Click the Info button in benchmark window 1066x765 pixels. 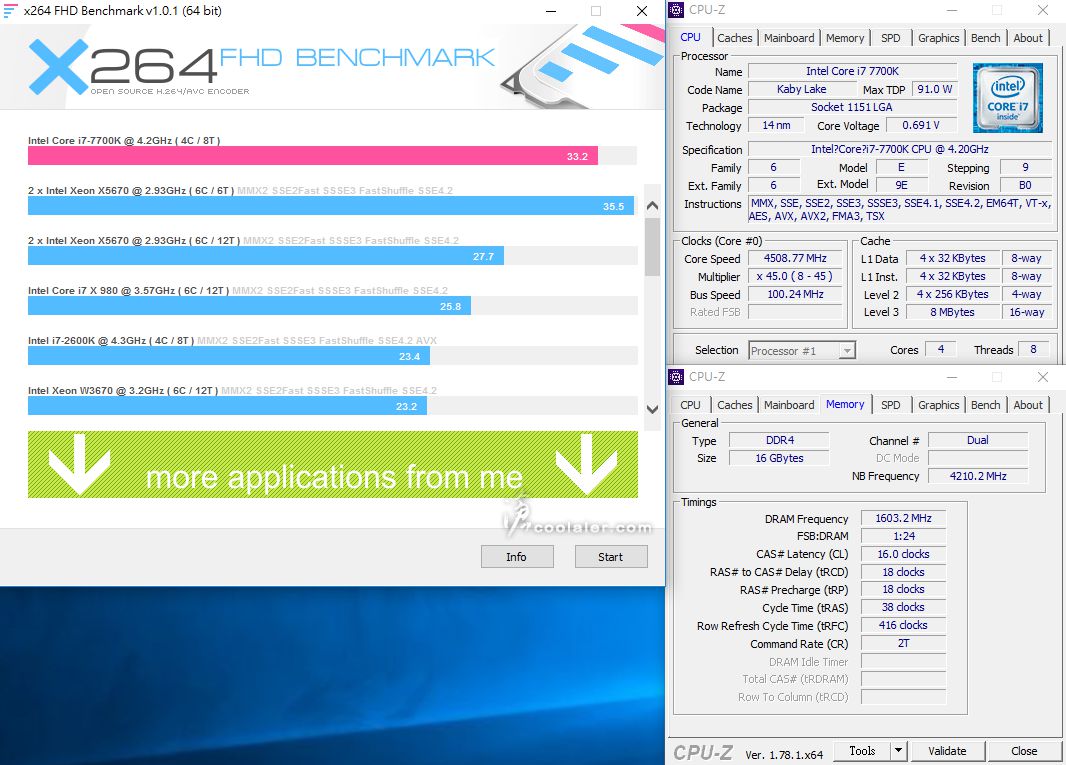click(x=517, y=557)
